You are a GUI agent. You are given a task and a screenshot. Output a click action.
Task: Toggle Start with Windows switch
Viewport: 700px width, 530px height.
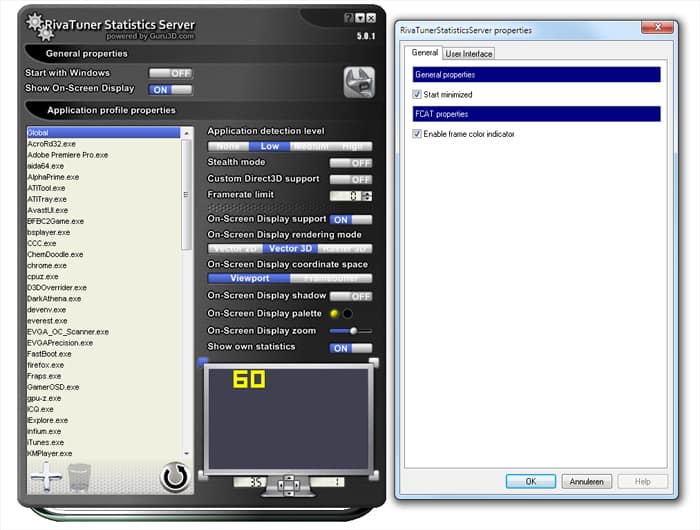(171, 73)
